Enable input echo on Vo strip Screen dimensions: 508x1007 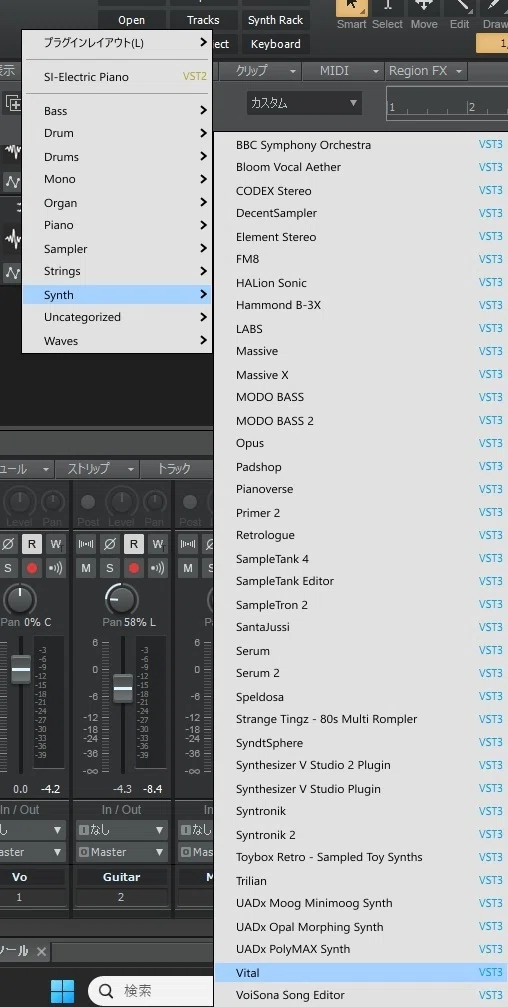tap(56, 568)
